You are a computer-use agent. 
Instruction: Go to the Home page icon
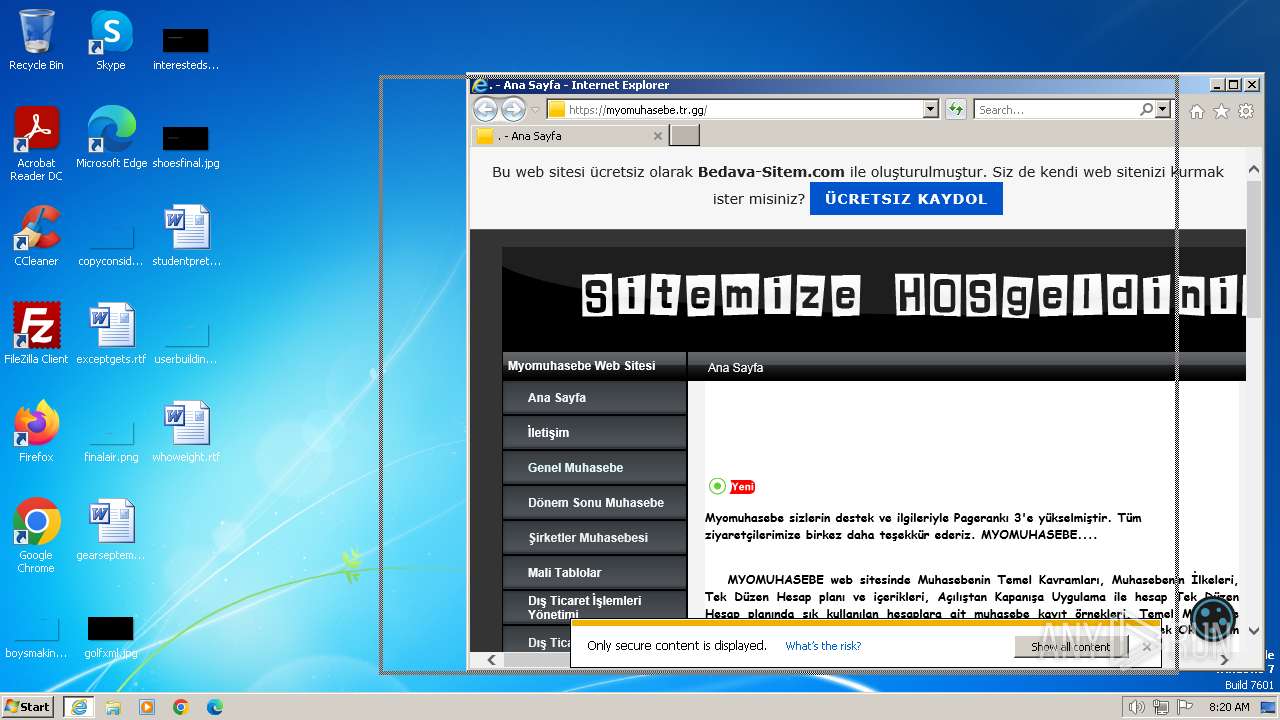[1197, 111]
